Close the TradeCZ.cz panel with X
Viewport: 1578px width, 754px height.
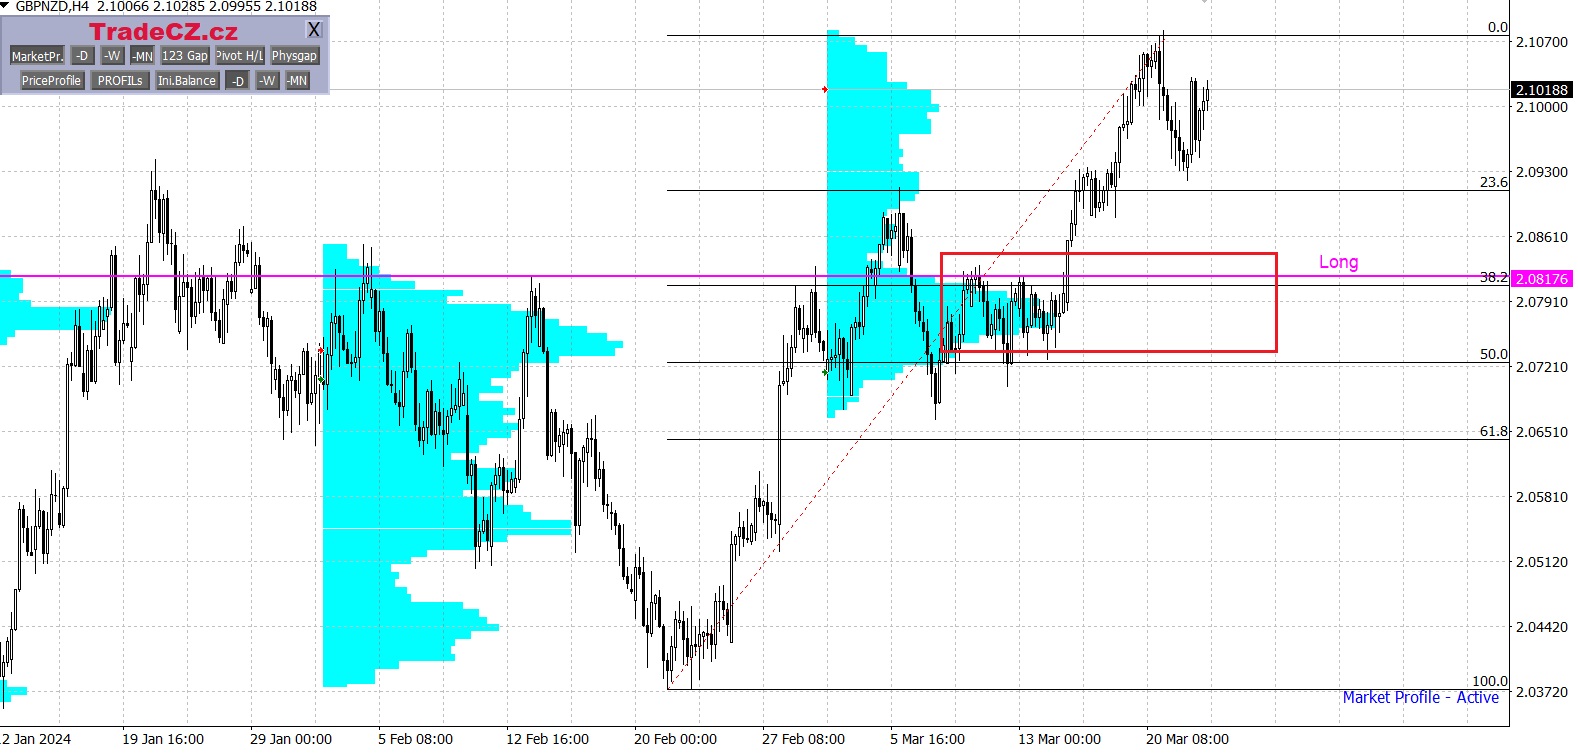[314, 30]
